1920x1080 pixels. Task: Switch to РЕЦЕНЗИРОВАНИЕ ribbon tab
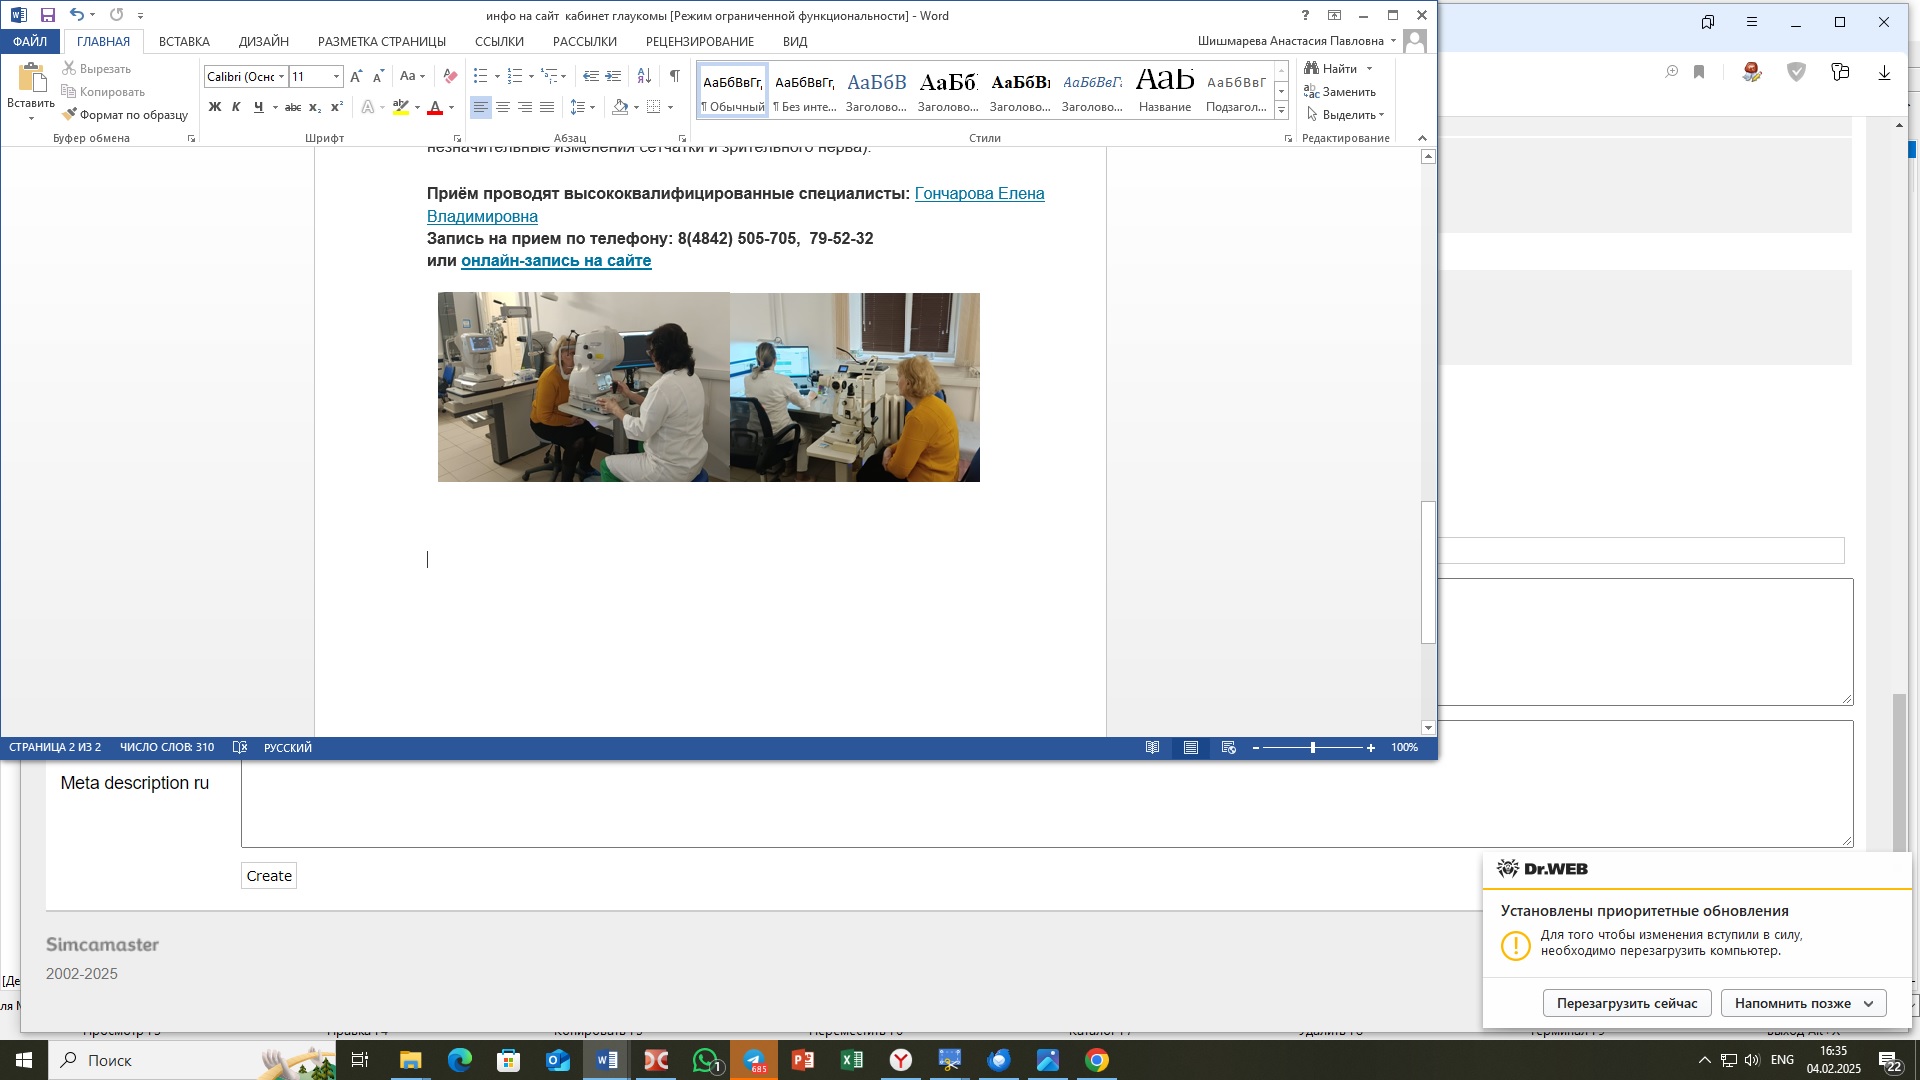coord(700,41)
